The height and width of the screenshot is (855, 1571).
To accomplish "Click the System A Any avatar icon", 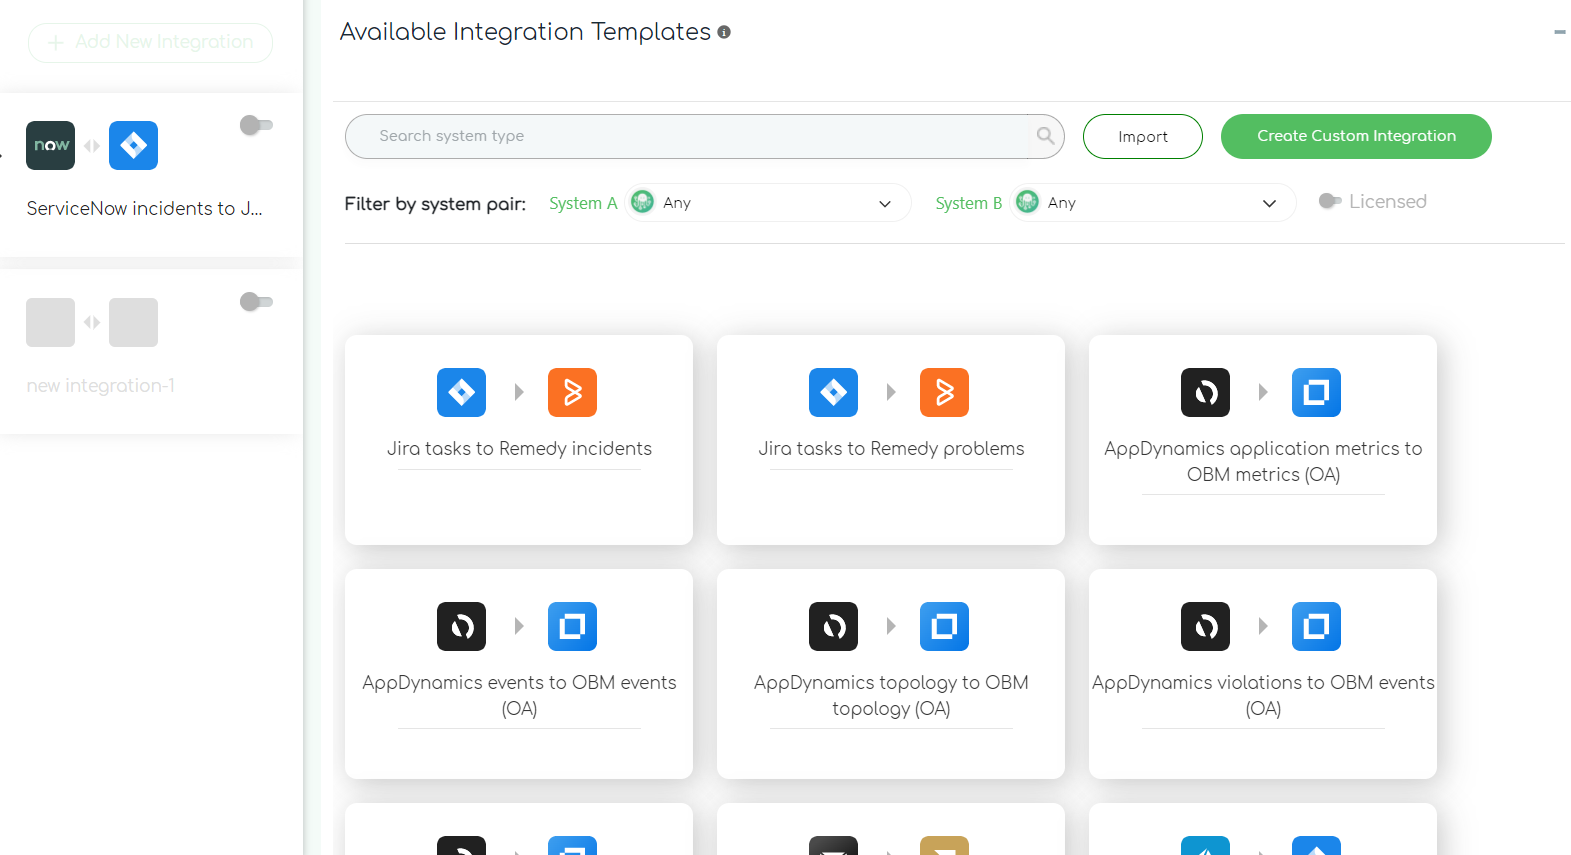I will (x=642, y=202).
